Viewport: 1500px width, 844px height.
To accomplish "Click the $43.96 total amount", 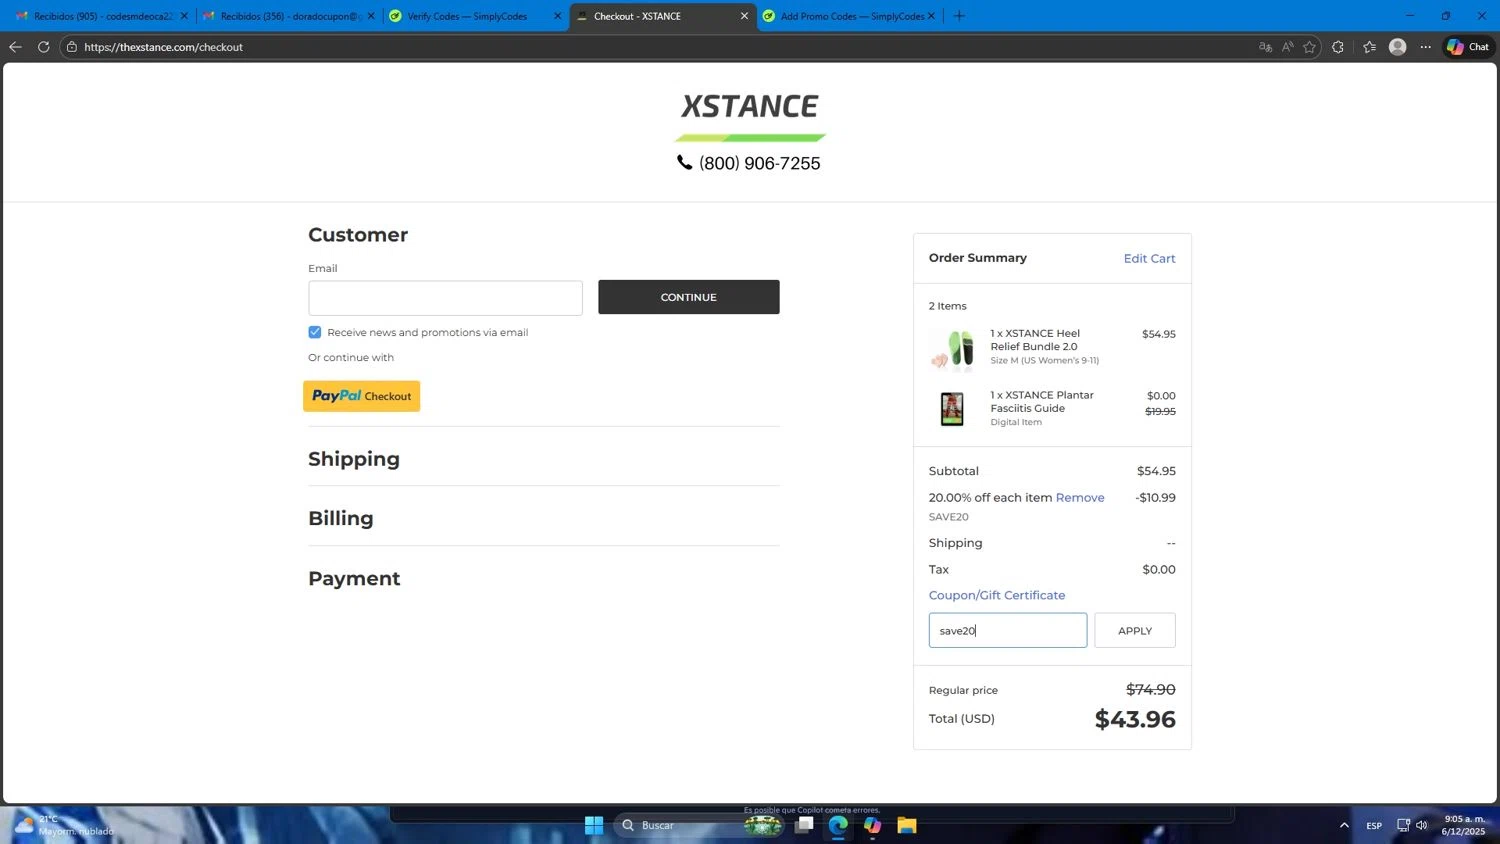I will click(1135, 719).
